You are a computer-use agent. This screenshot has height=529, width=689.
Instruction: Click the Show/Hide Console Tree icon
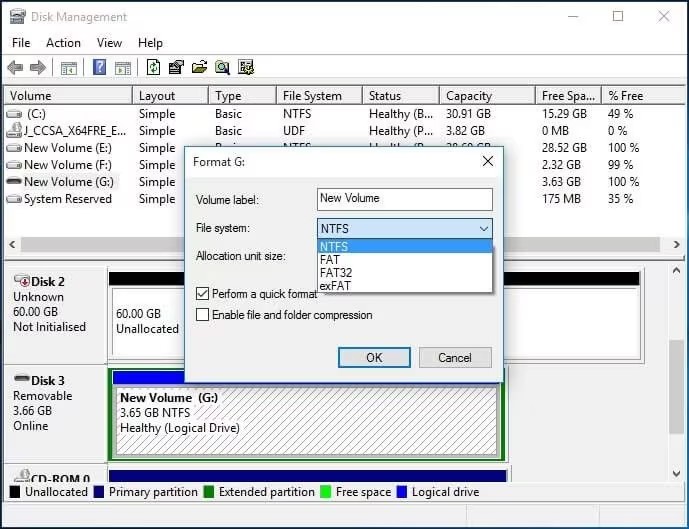[x=69, y=68]
